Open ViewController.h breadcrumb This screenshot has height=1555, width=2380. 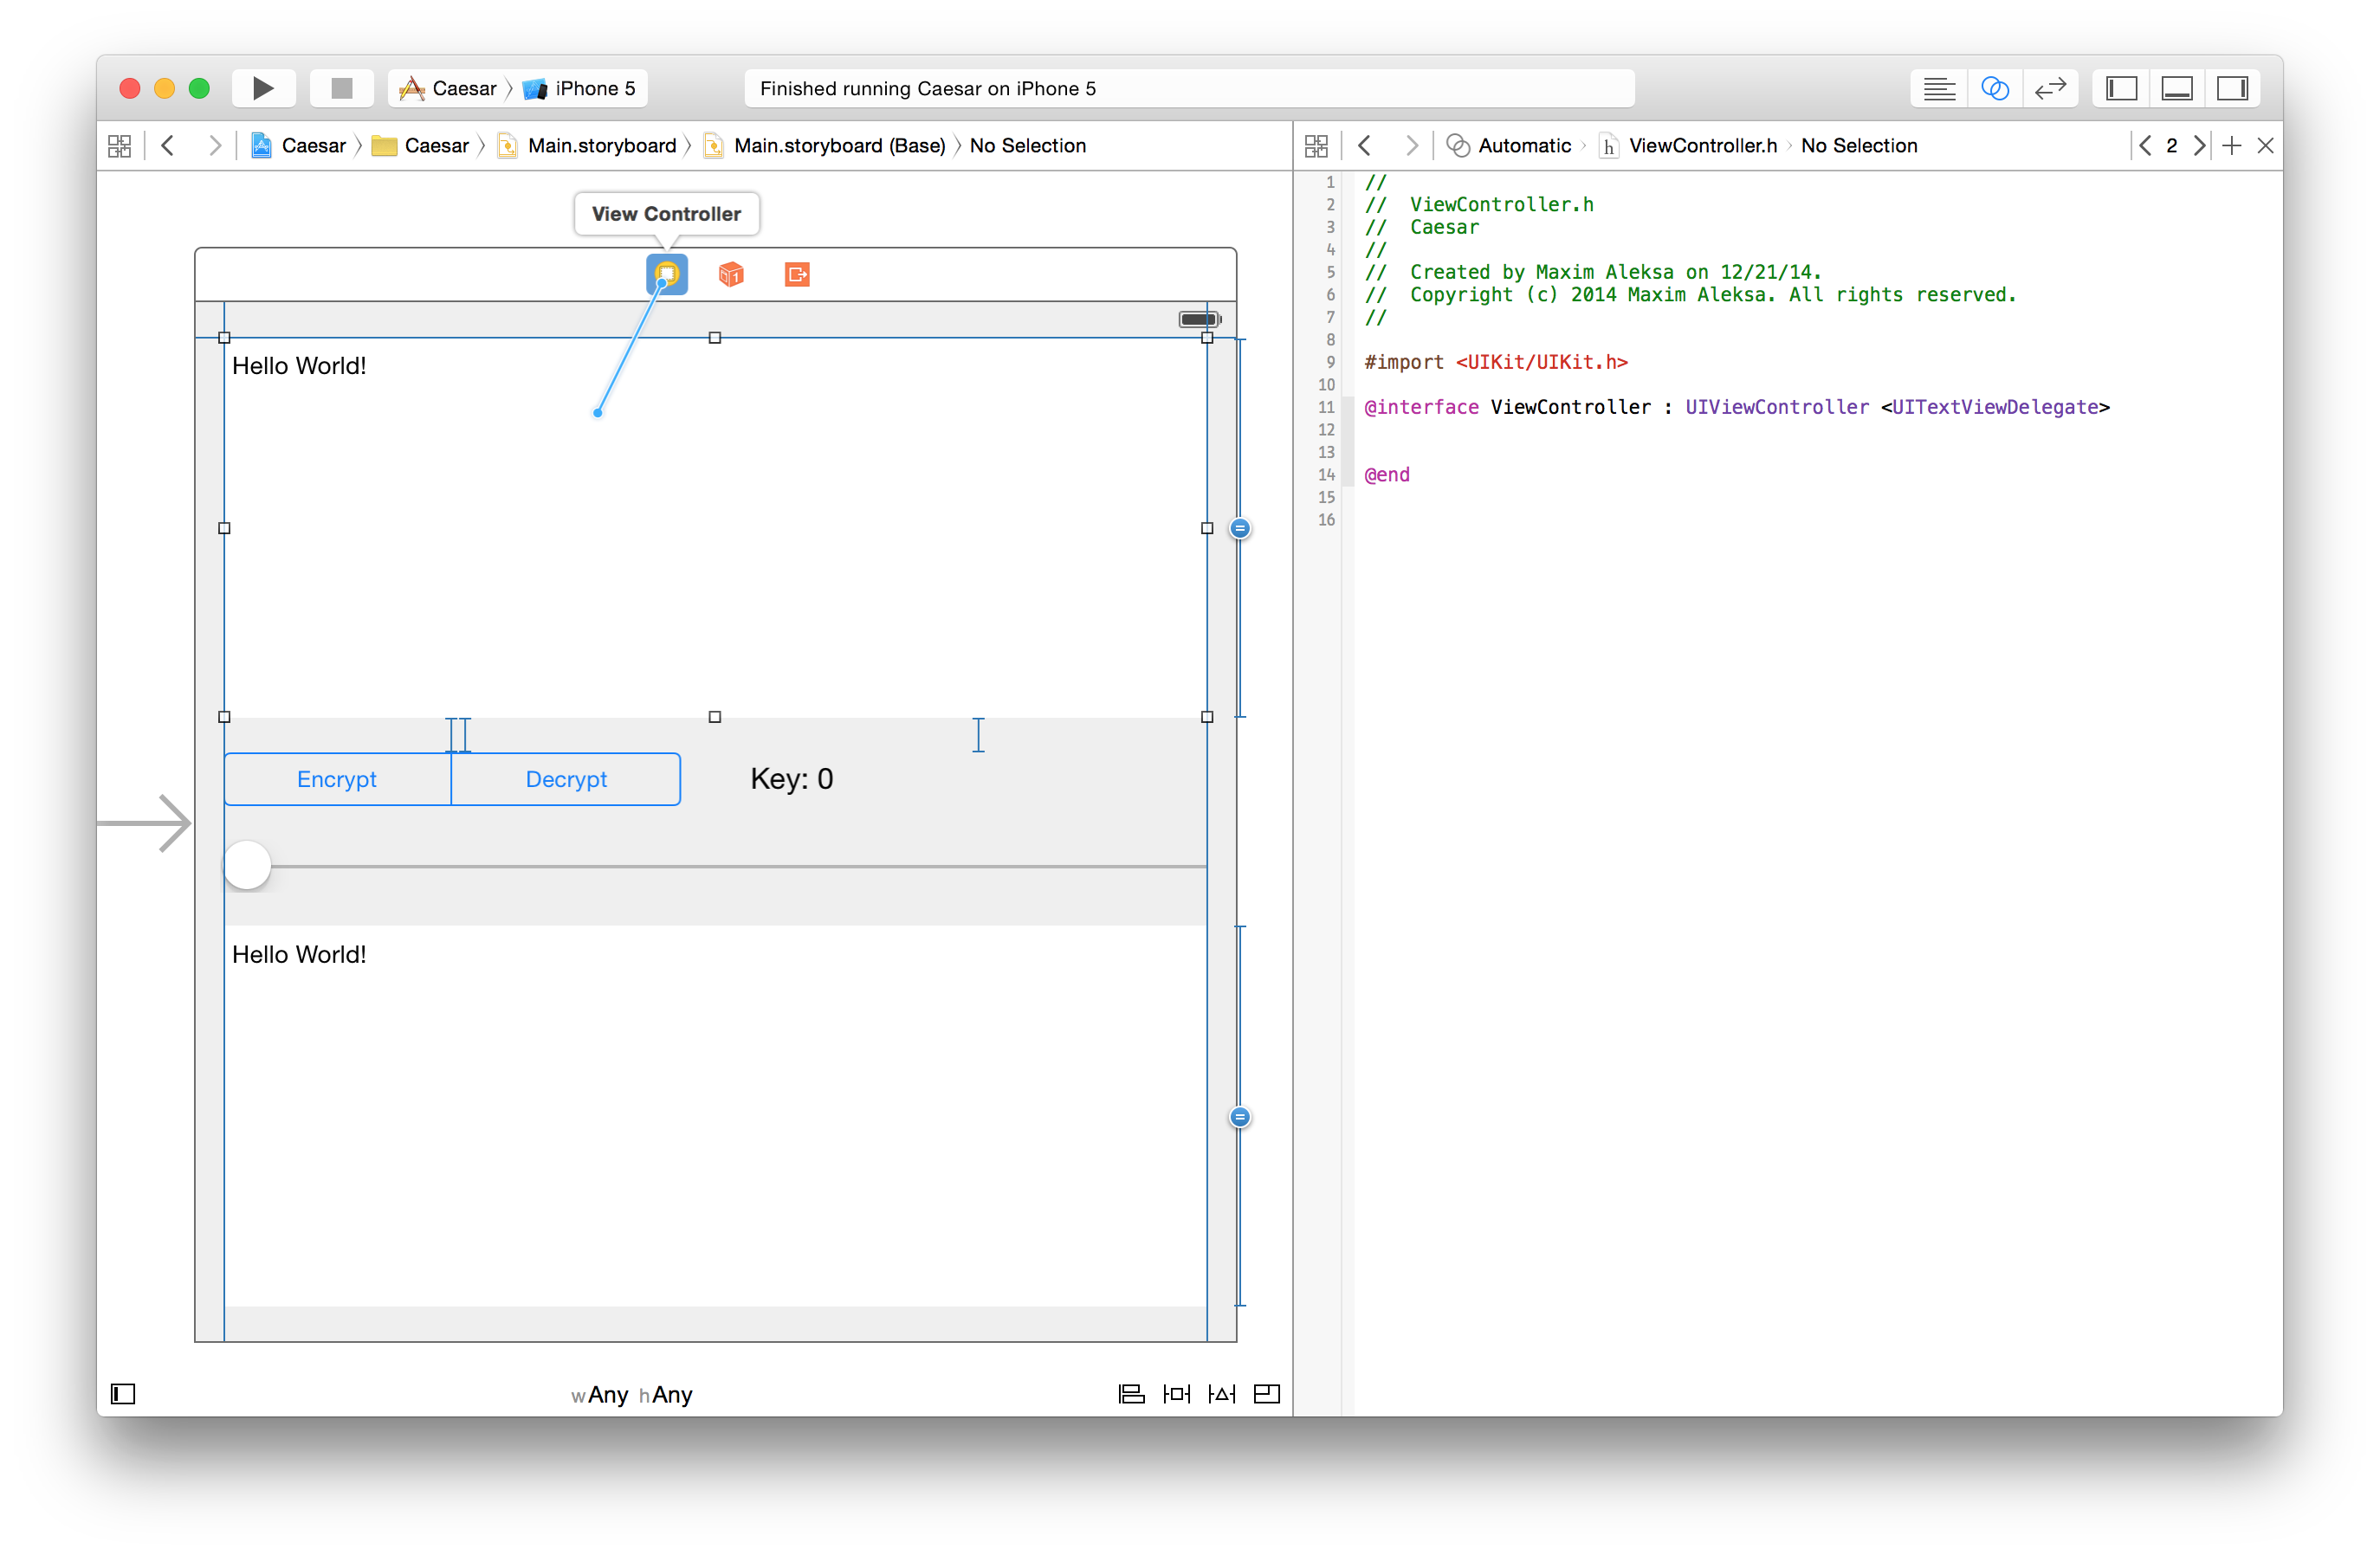1688,146
